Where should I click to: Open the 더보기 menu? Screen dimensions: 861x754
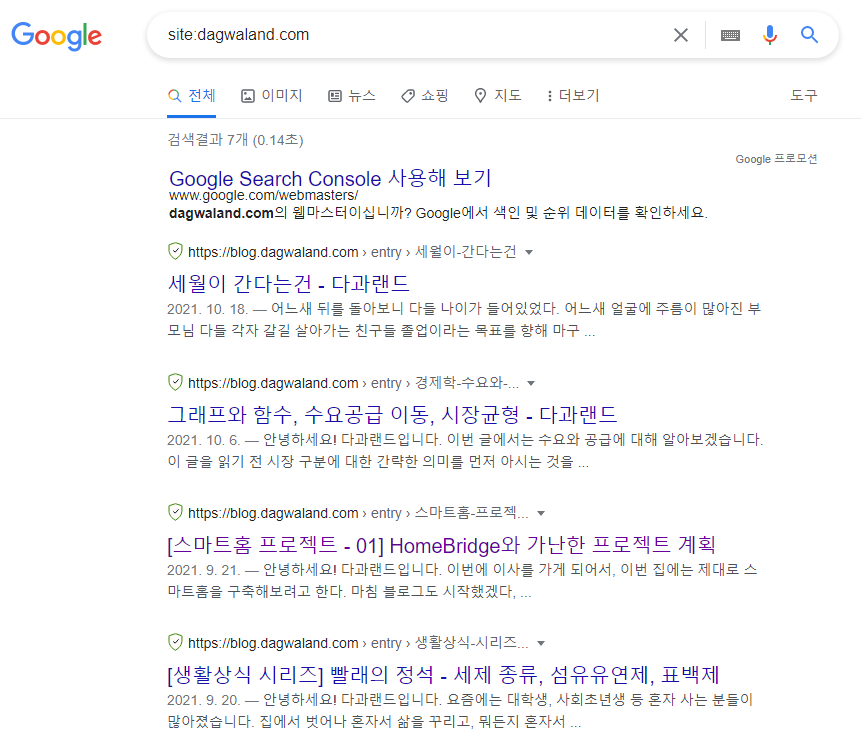(573, 96)
